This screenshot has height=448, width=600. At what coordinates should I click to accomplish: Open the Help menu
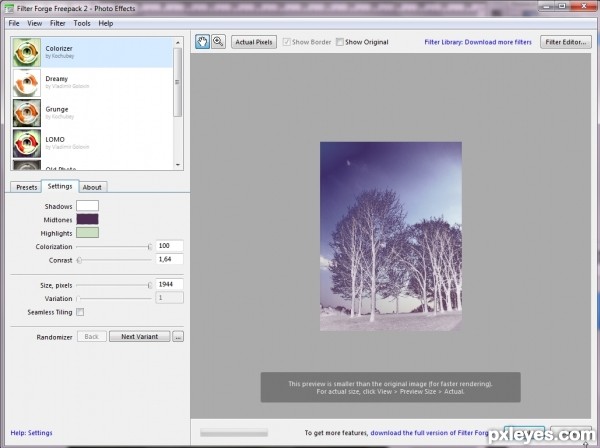[x=106, y=23]
